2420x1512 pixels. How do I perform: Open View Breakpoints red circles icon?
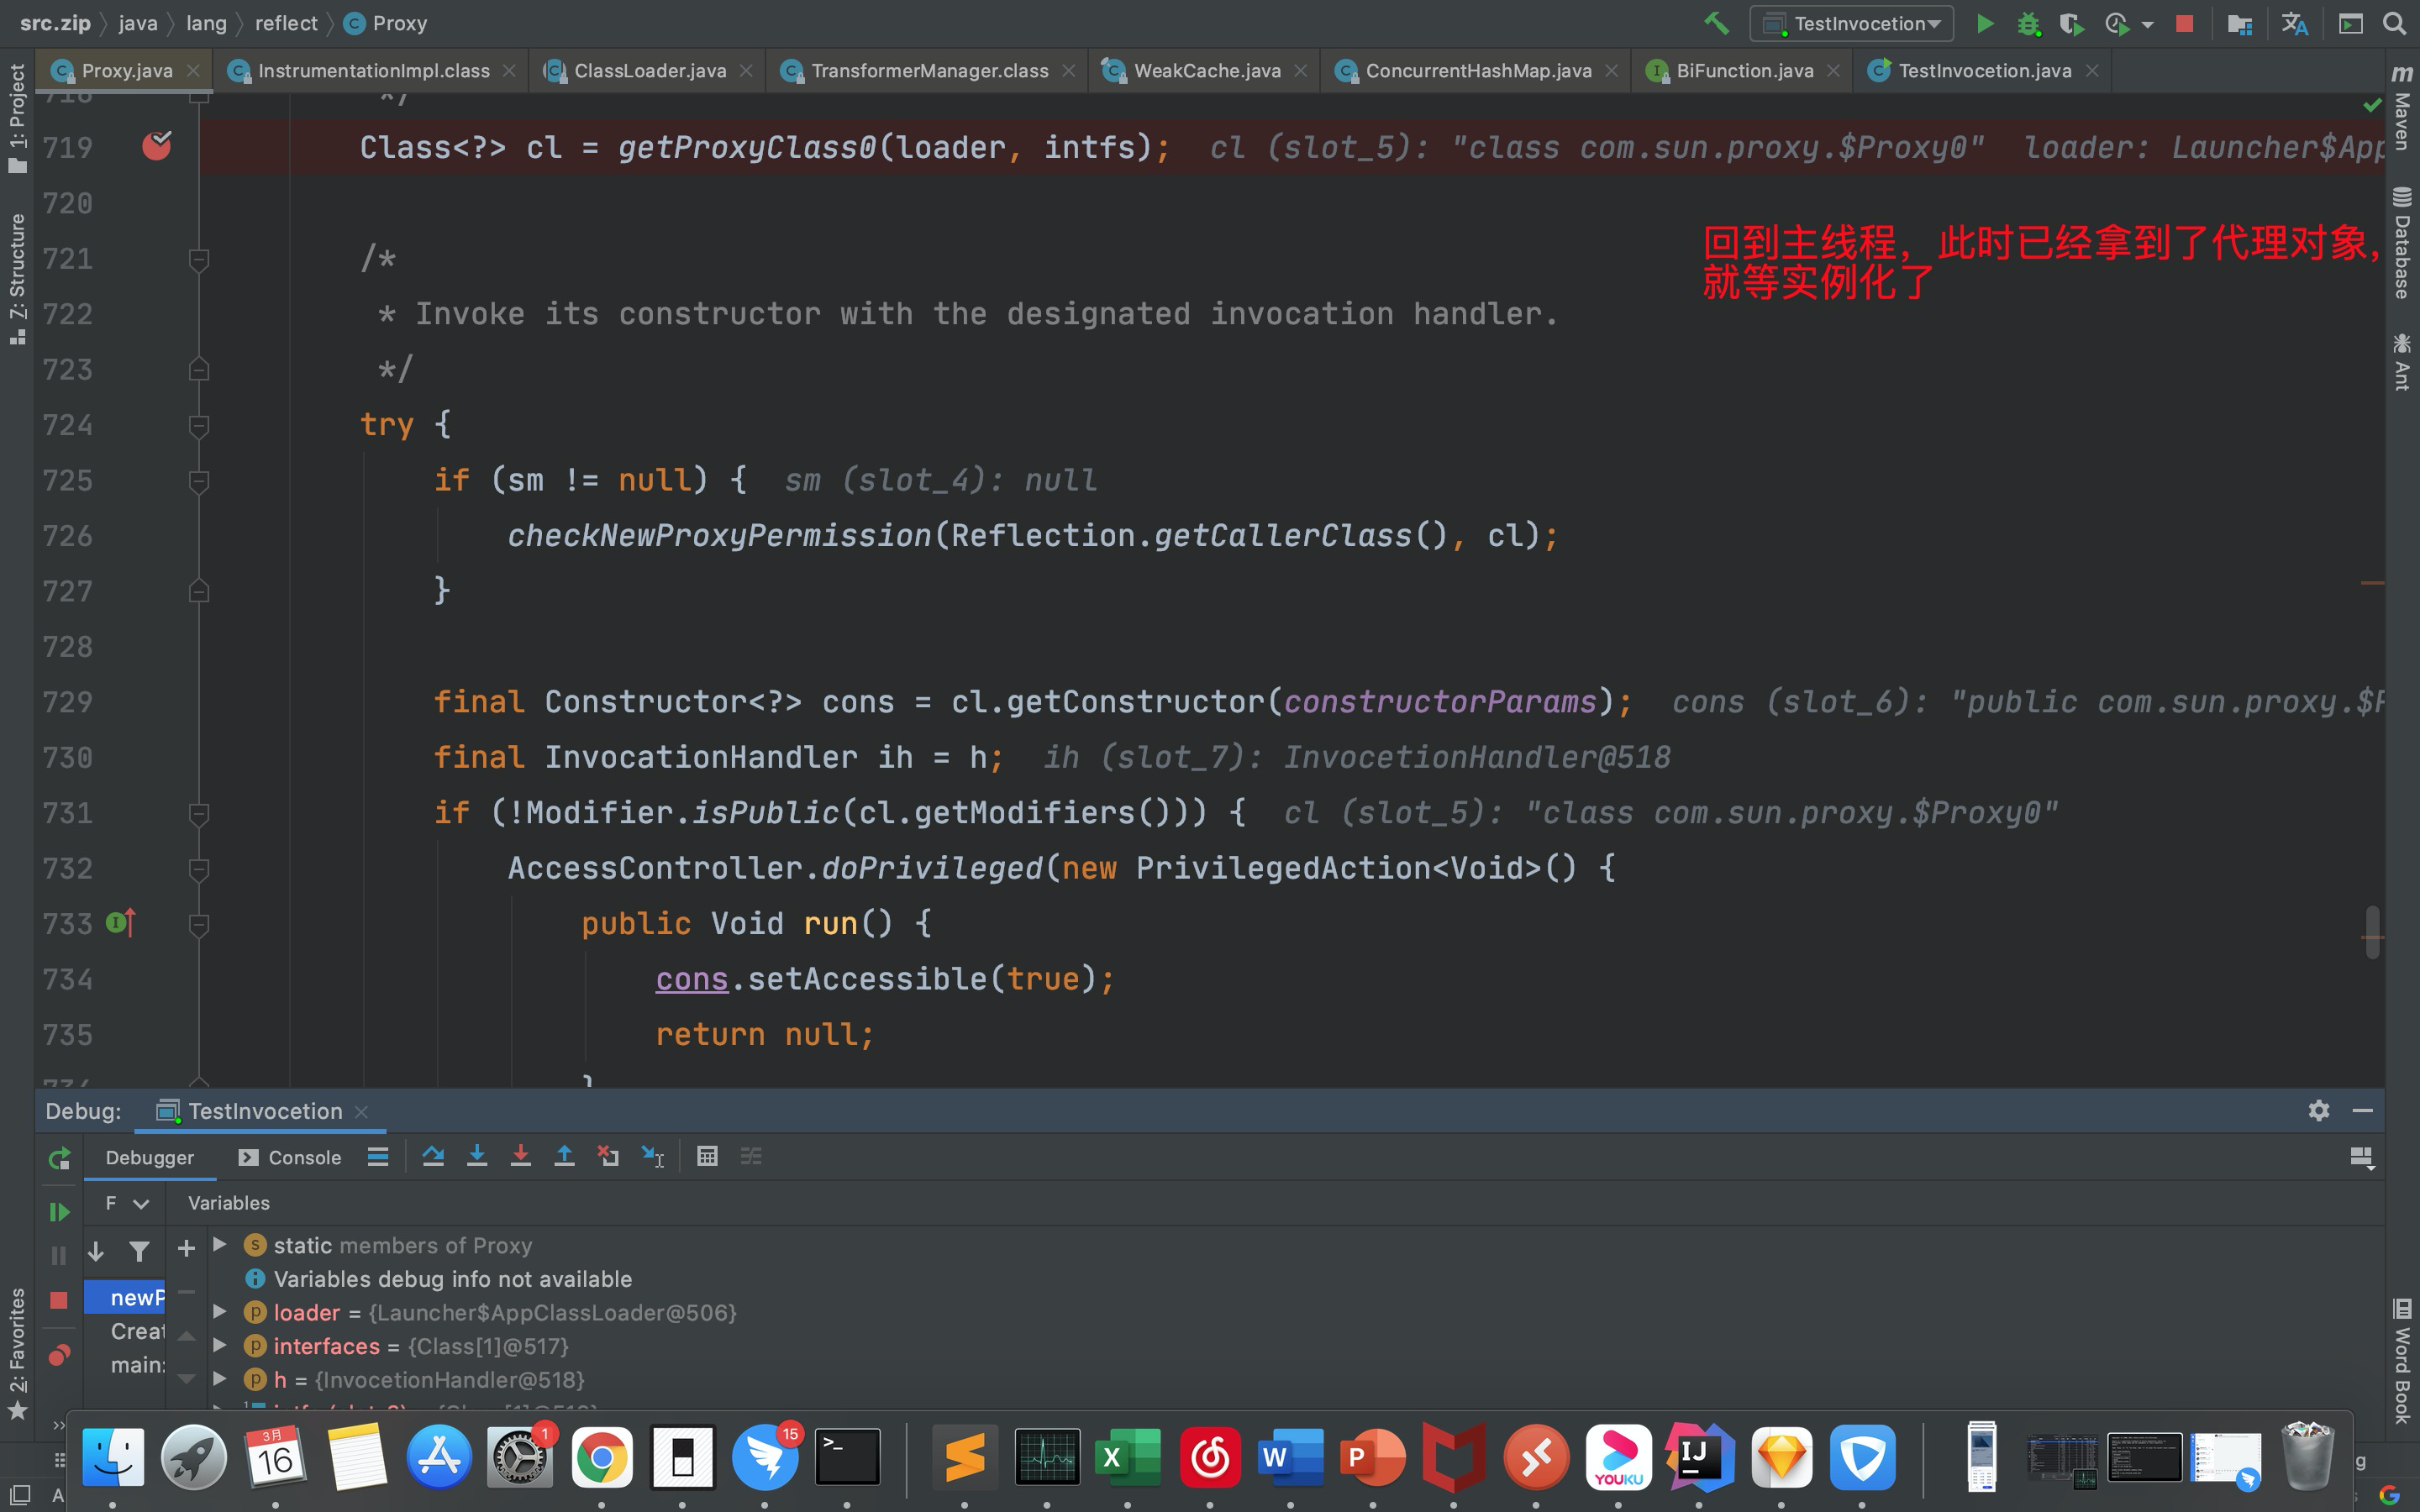click(59, 1355)
